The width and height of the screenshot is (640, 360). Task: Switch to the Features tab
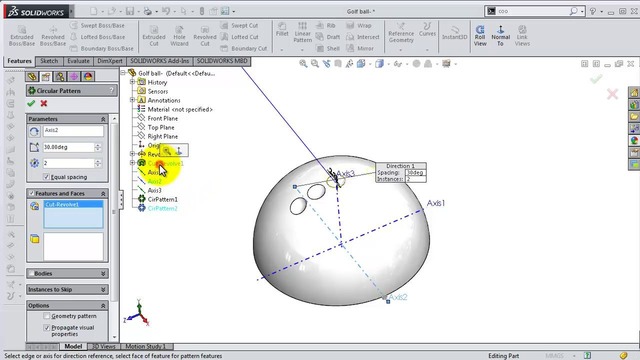pyautogui.click(x=19, y=61)
